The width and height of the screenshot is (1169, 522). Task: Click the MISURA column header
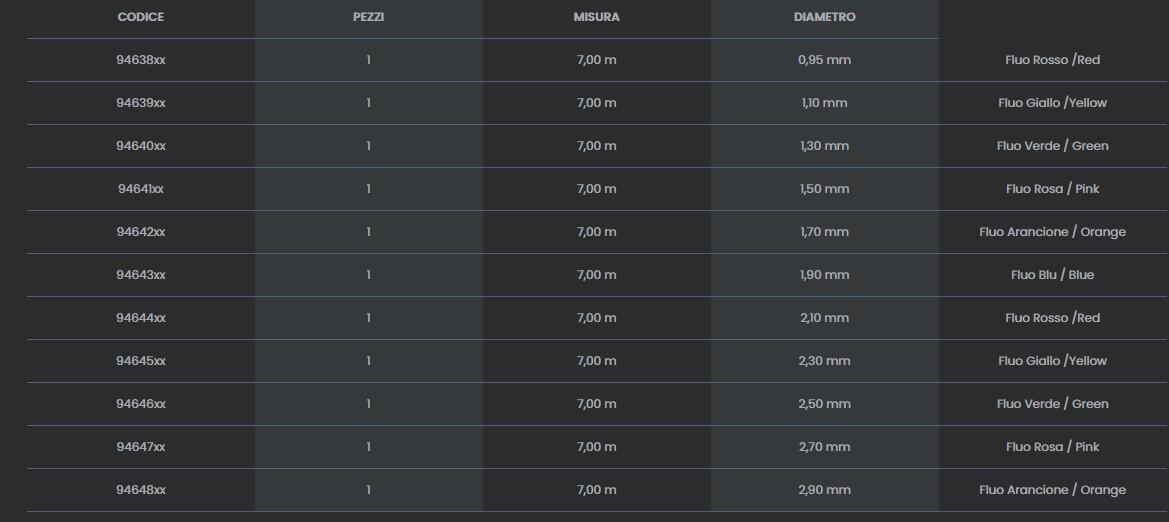[x=596, y=18]
